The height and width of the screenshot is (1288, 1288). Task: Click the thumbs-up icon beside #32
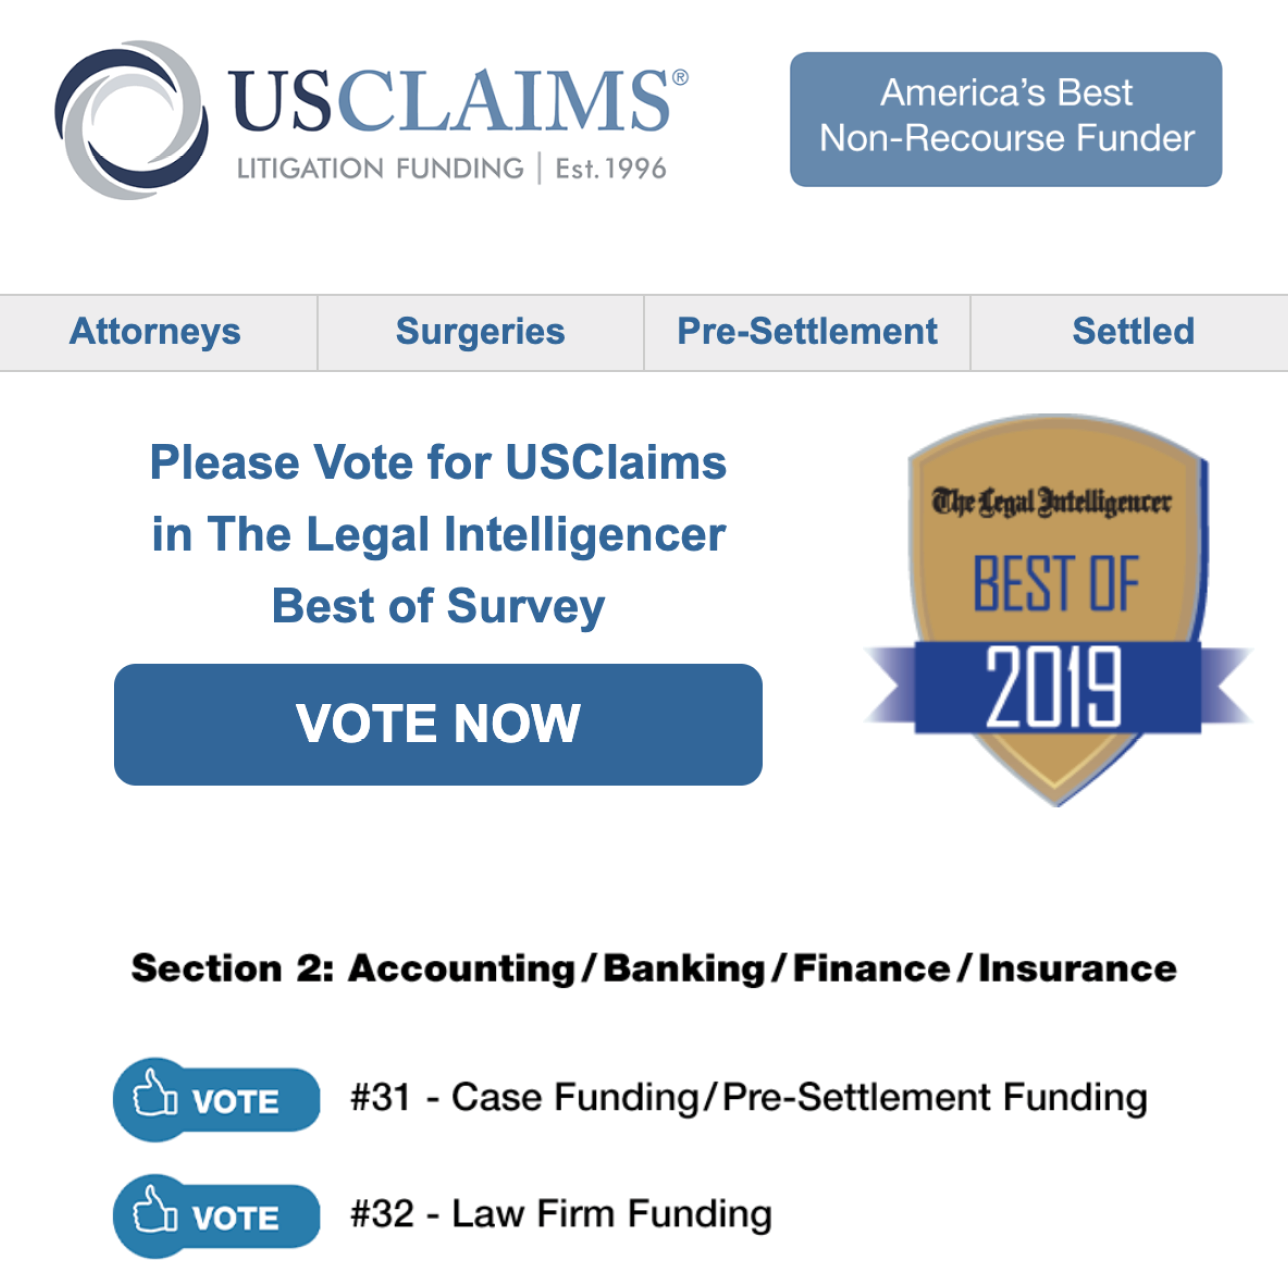coord(155,1209)
